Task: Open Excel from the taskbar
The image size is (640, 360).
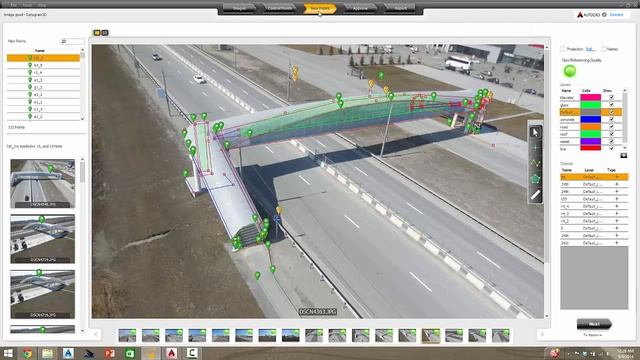Action: [130, 353]
